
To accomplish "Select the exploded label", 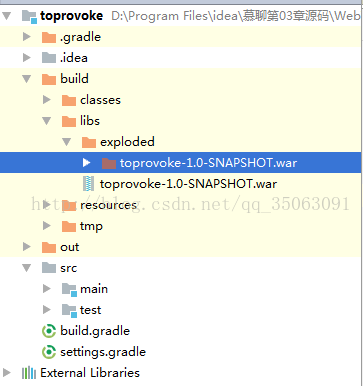I will (x=127, y=142).
